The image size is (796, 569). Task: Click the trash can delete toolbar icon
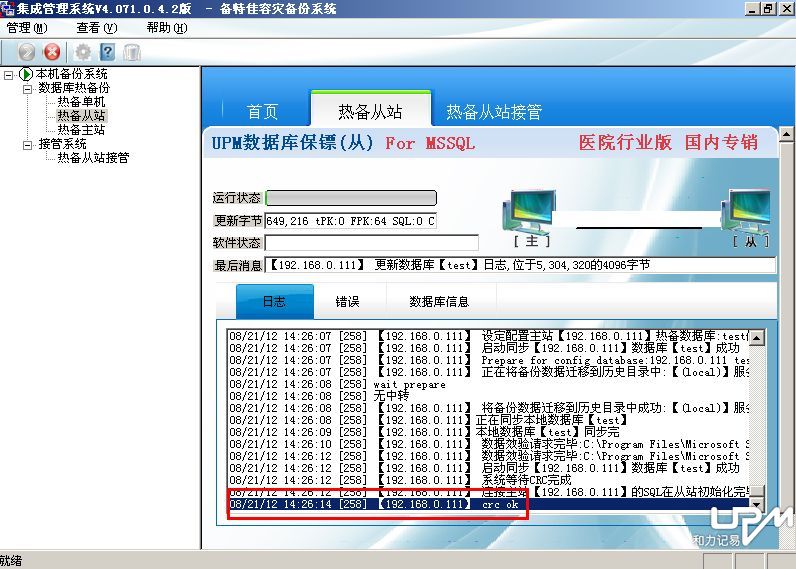[x=131, y=52]
